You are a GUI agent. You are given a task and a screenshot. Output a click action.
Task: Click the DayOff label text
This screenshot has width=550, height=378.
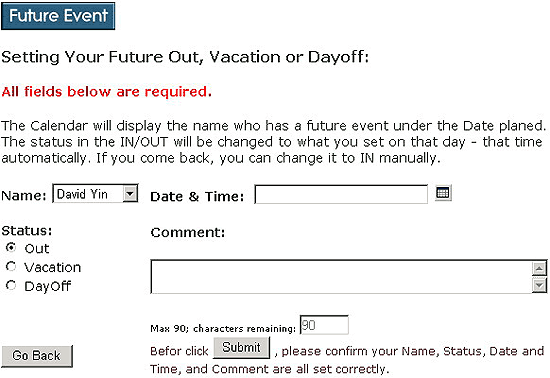point(48,286)
